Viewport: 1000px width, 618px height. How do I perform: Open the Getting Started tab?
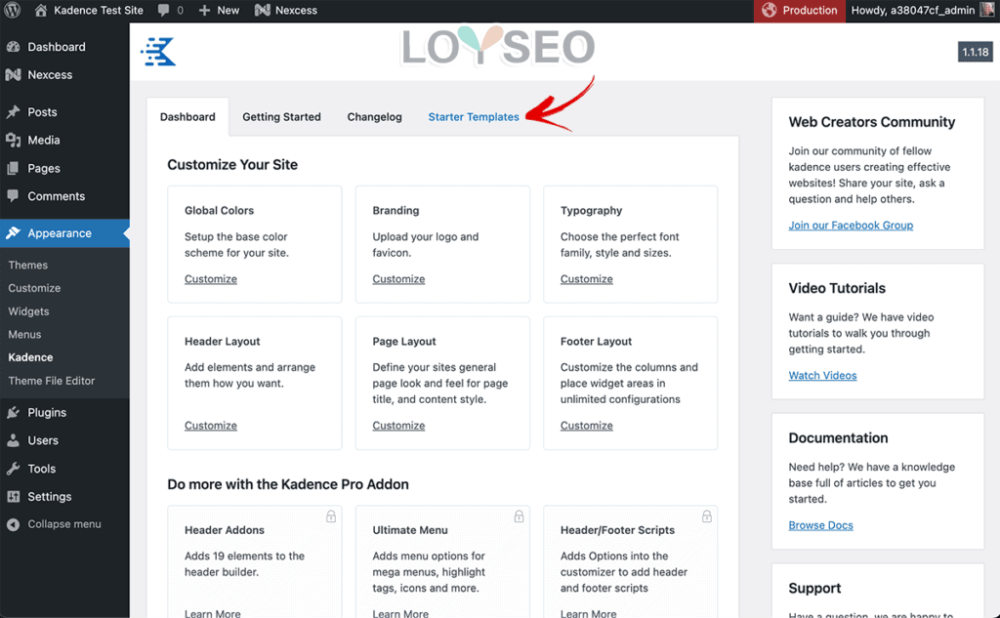281,117
